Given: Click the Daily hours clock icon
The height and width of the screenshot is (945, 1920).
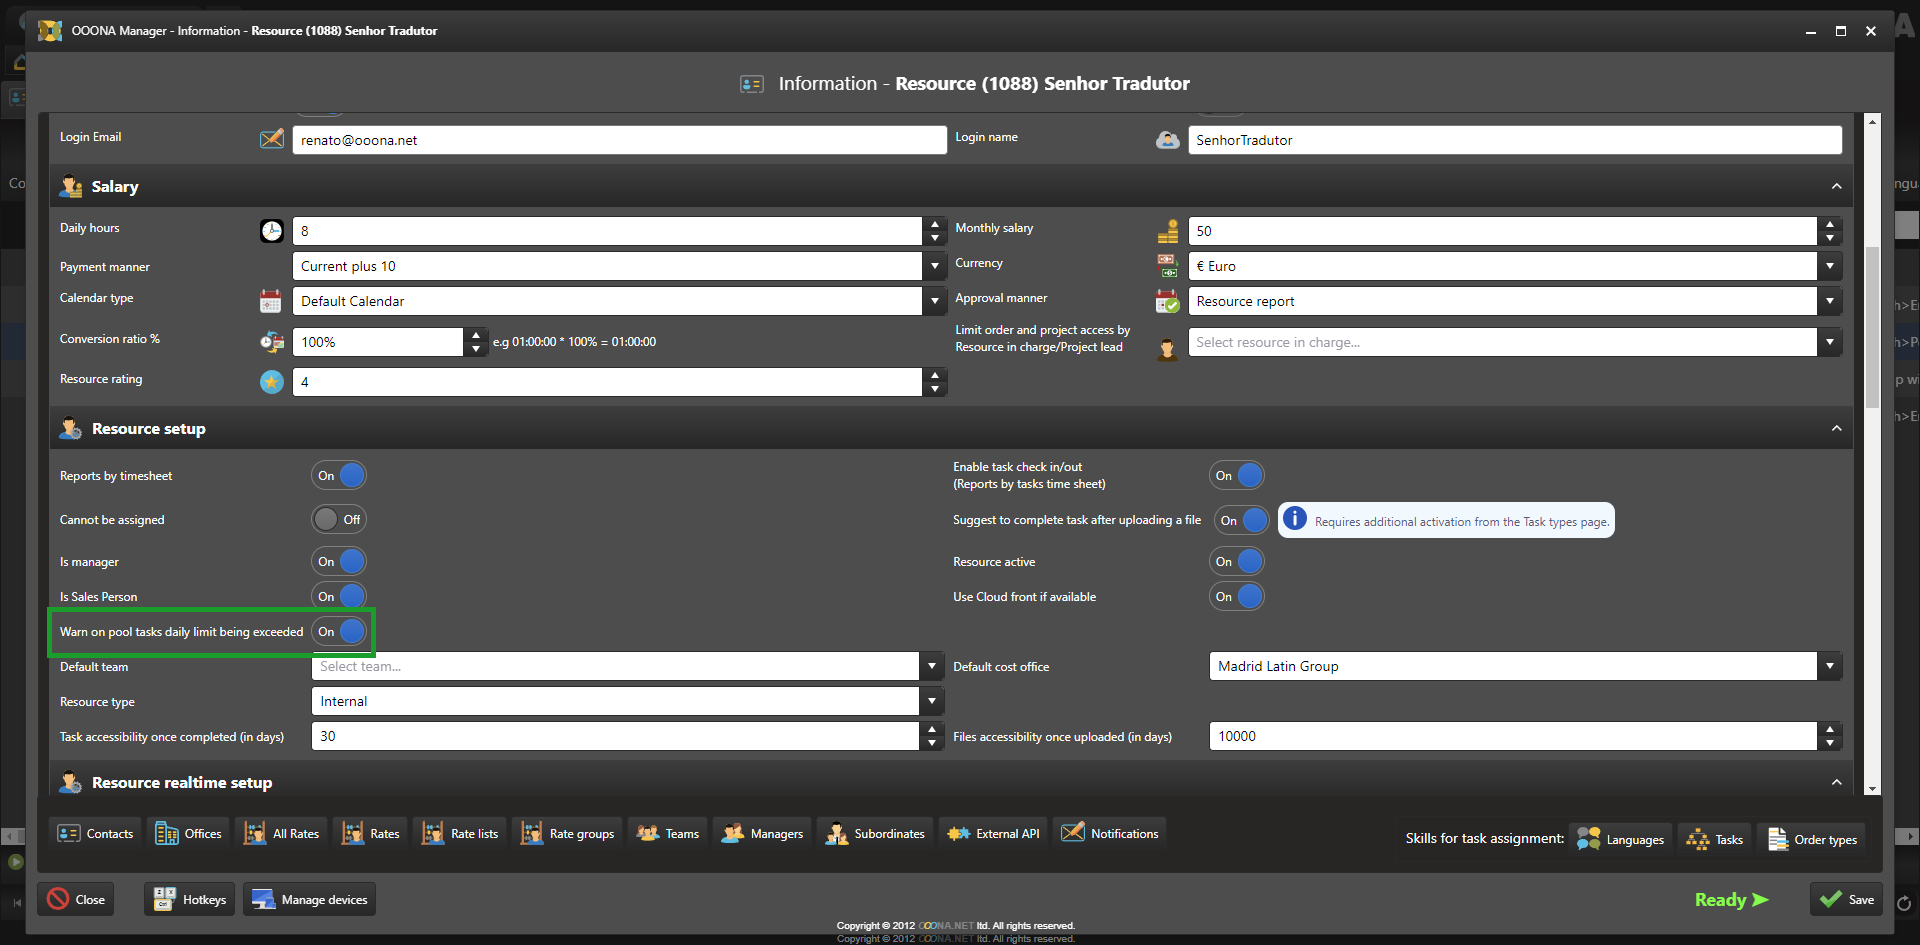Looking at the screenshot, I should (271, 231).
